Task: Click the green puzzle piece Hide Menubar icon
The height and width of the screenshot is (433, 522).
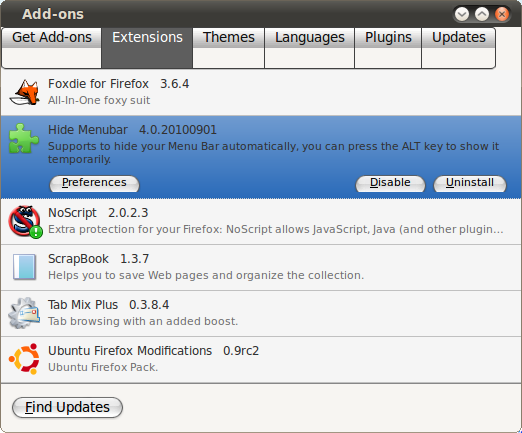Action: pos(24,139)
